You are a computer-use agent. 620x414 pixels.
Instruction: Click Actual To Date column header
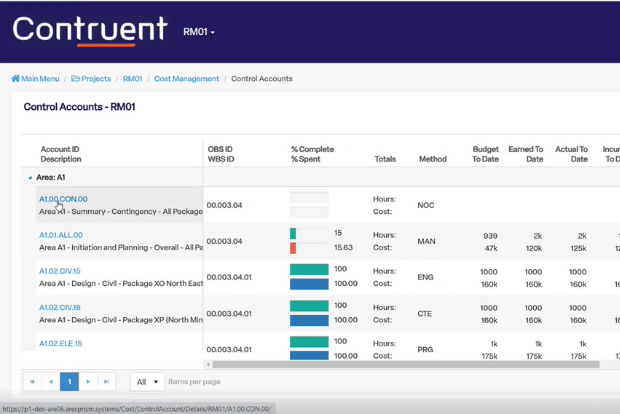click(571, 154)
